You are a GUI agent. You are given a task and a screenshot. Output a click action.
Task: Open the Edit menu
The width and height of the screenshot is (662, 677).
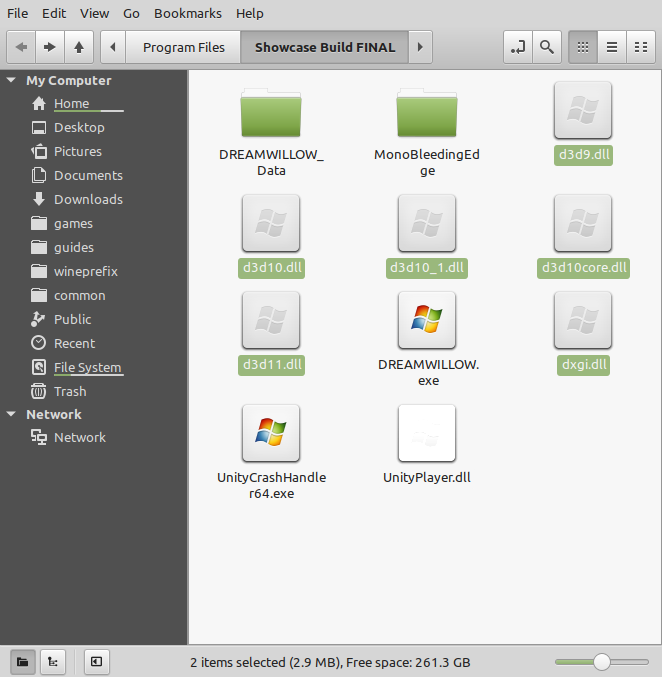coord(54,13)
